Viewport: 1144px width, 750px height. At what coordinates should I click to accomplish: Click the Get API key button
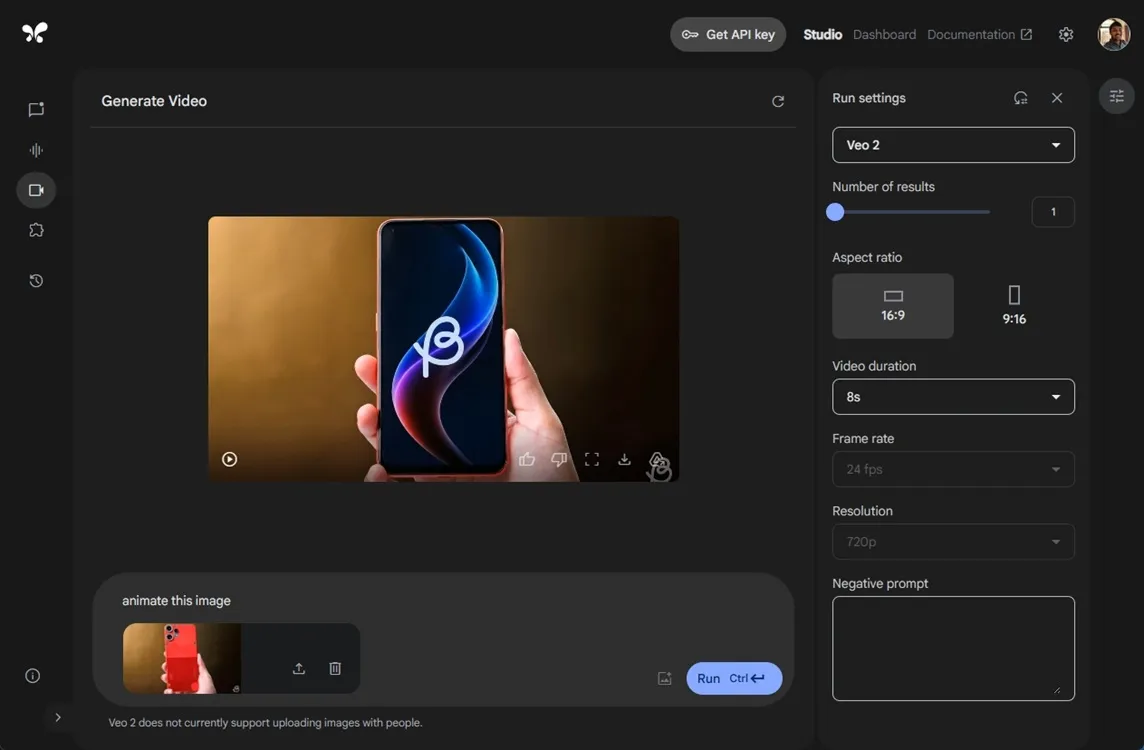728,33
